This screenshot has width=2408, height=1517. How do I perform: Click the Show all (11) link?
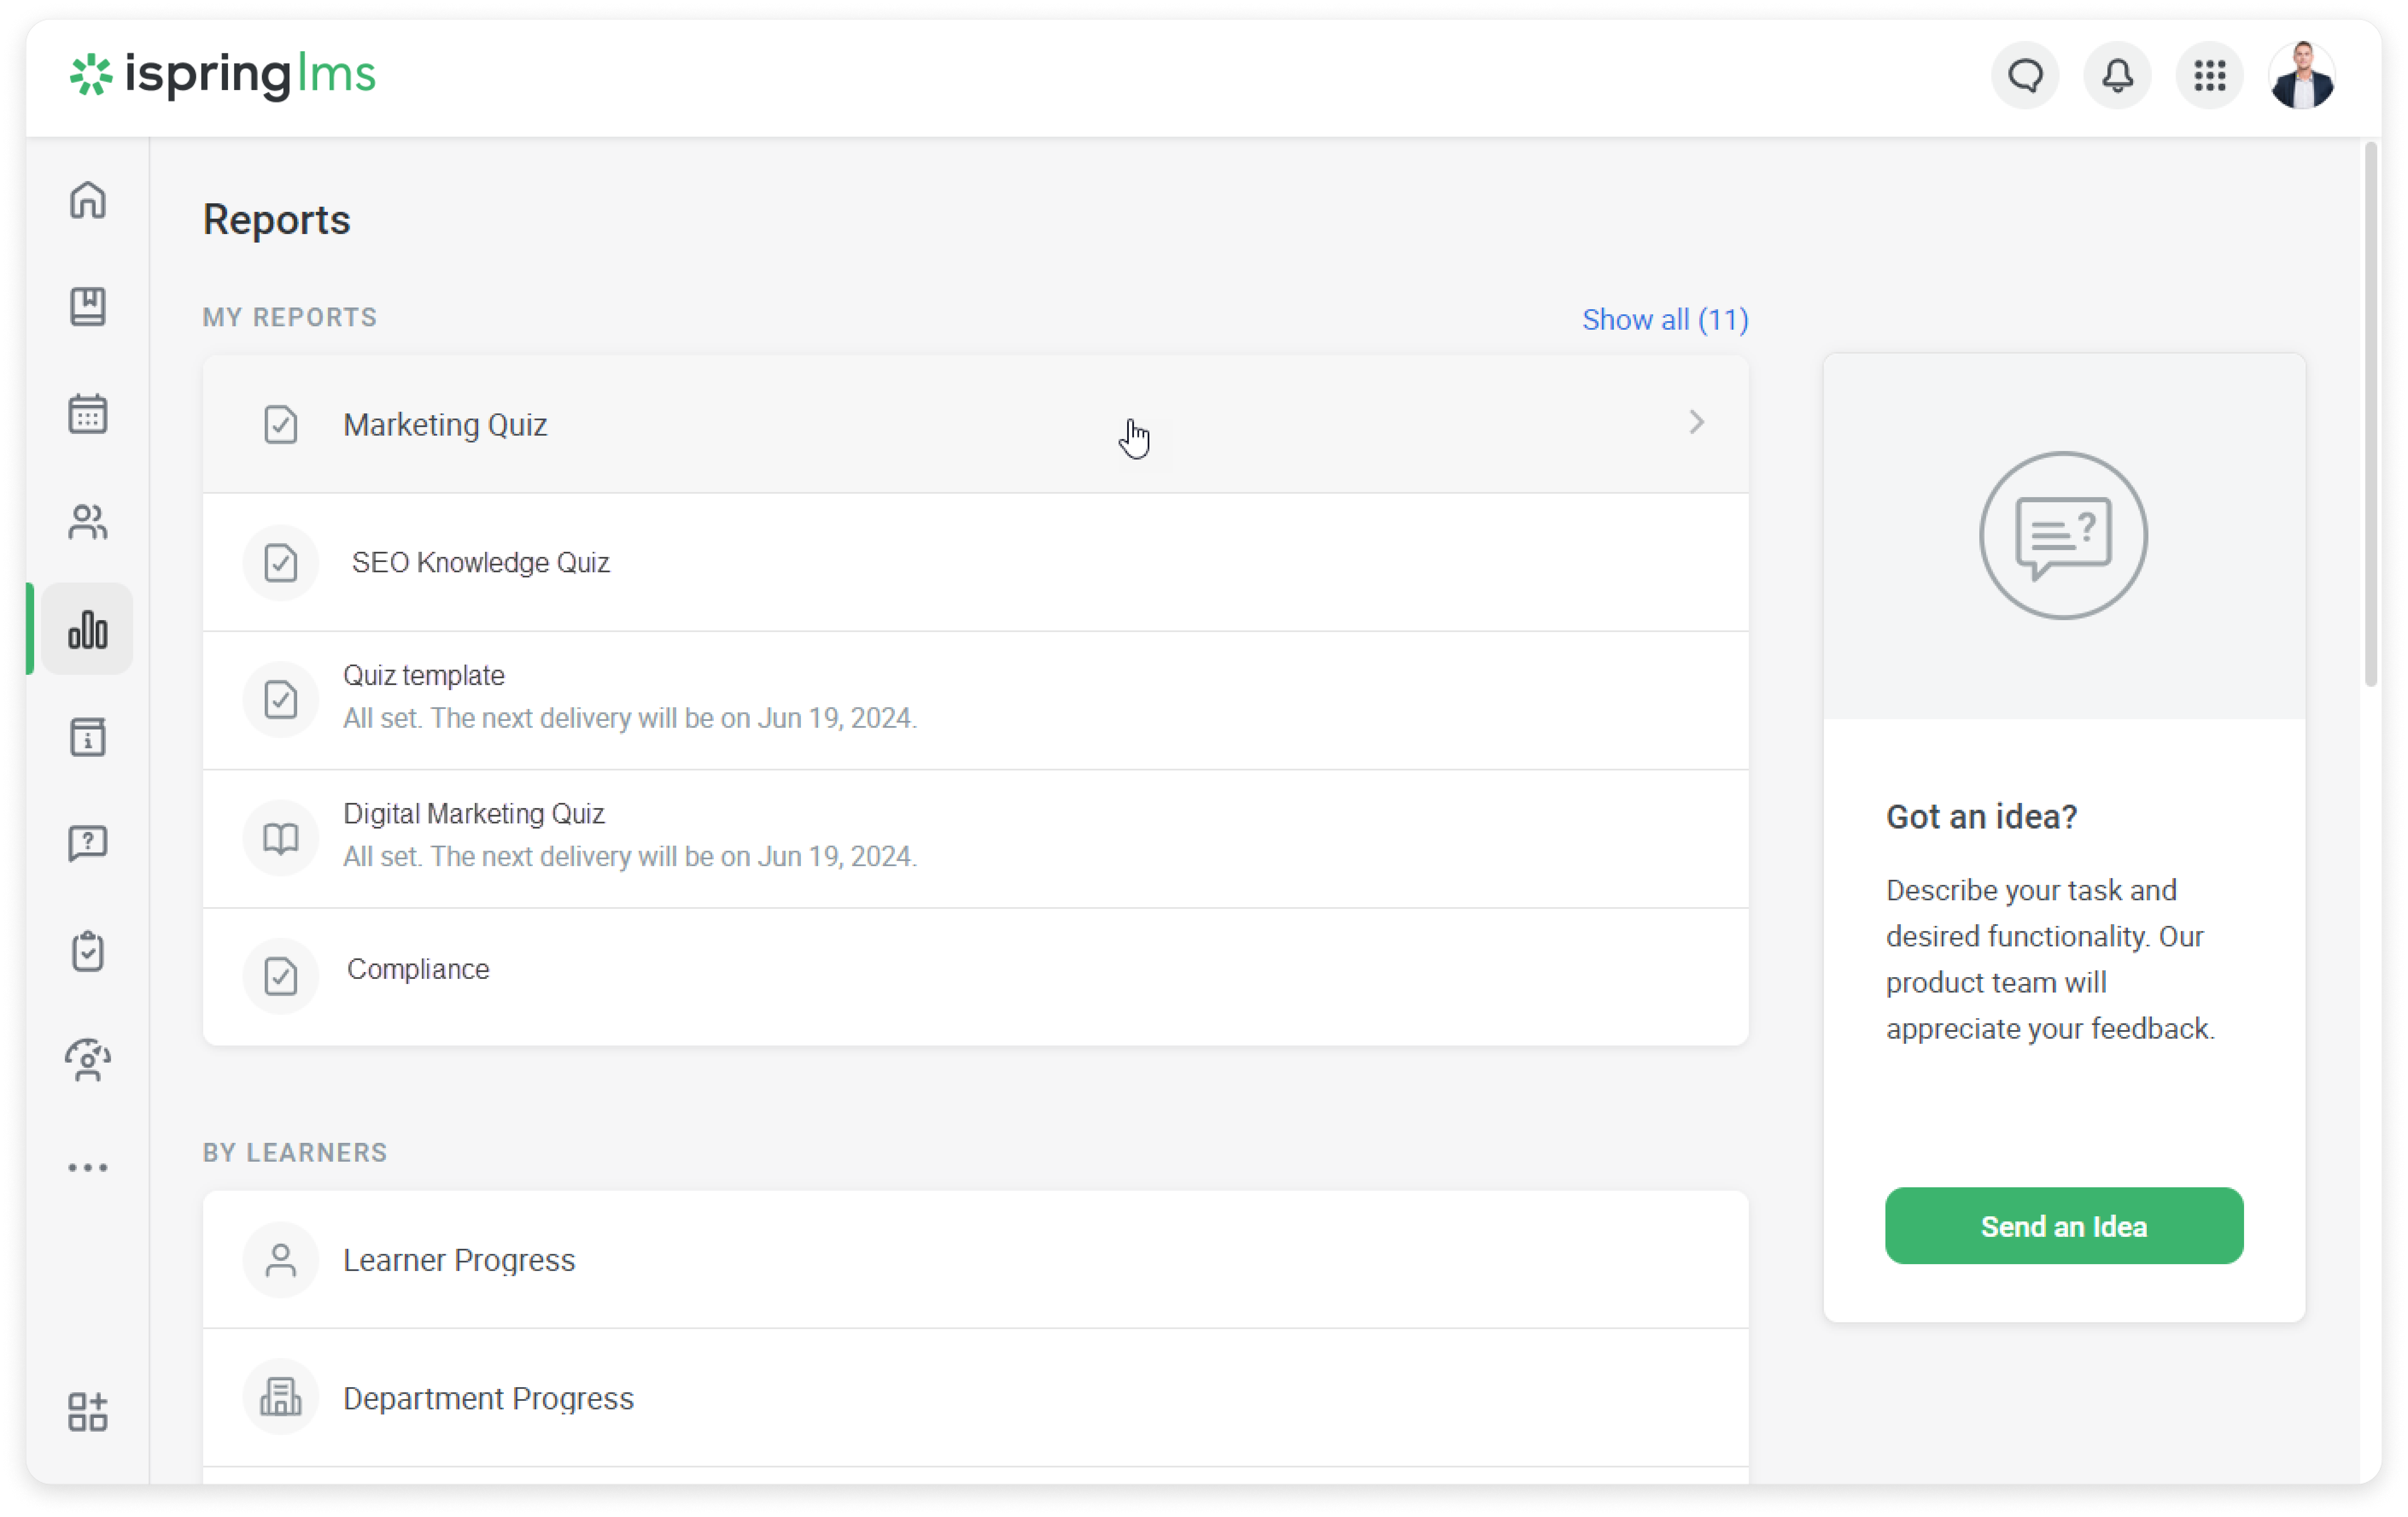pyautogui.click(x=1665, y=320)
